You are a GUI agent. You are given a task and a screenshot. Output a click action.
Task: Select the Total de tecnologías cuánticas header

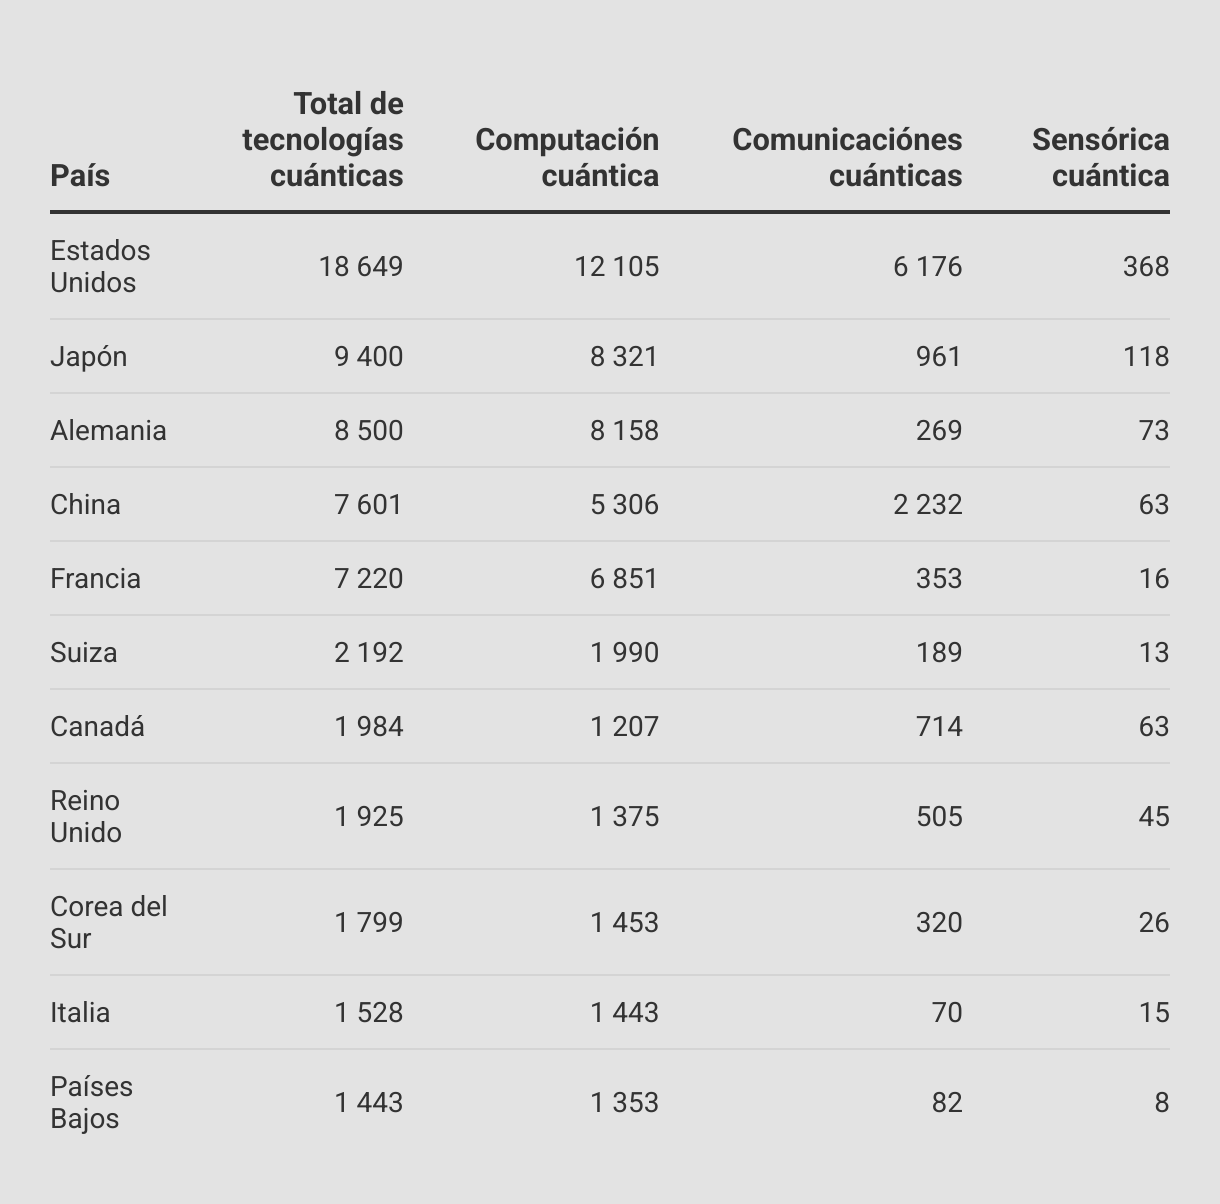click(x=322, y=139)
